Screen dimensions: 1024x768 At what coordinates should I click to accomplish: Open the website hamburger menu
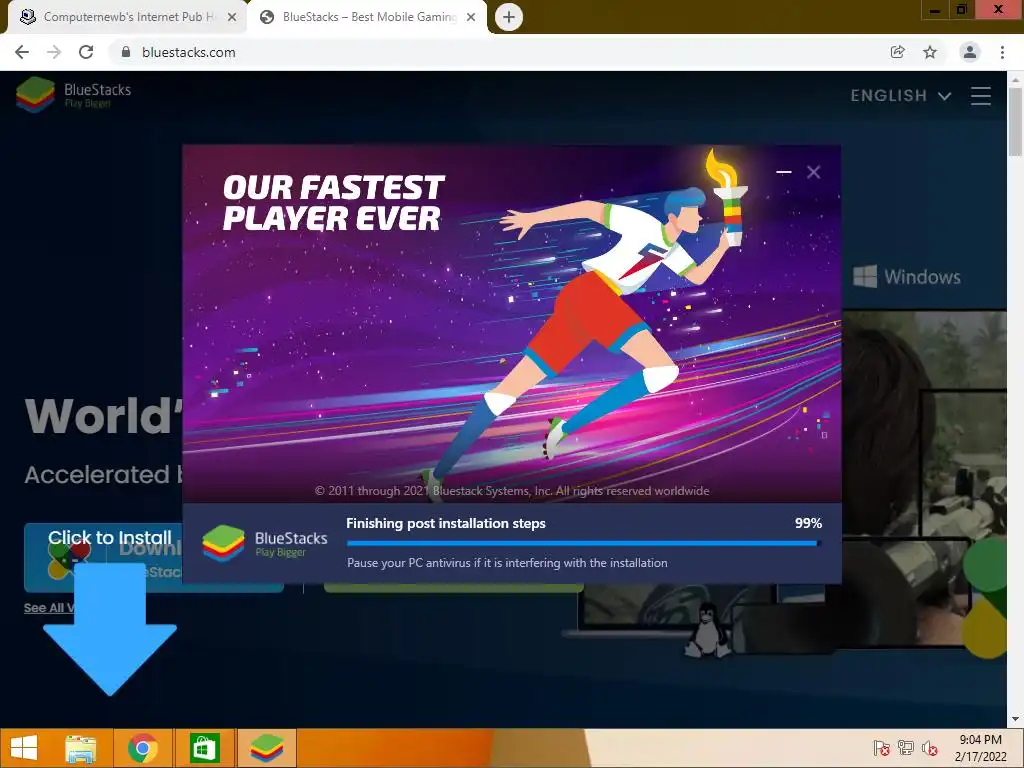pos(980,96)
